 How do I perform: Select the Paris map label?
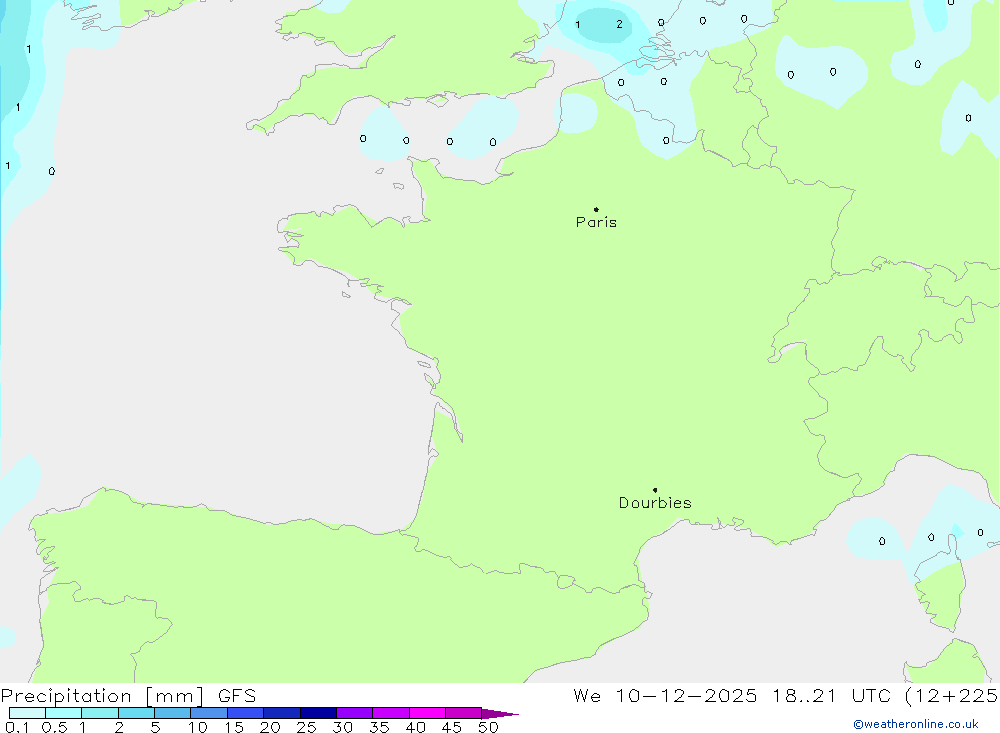(x=596, y=222)
